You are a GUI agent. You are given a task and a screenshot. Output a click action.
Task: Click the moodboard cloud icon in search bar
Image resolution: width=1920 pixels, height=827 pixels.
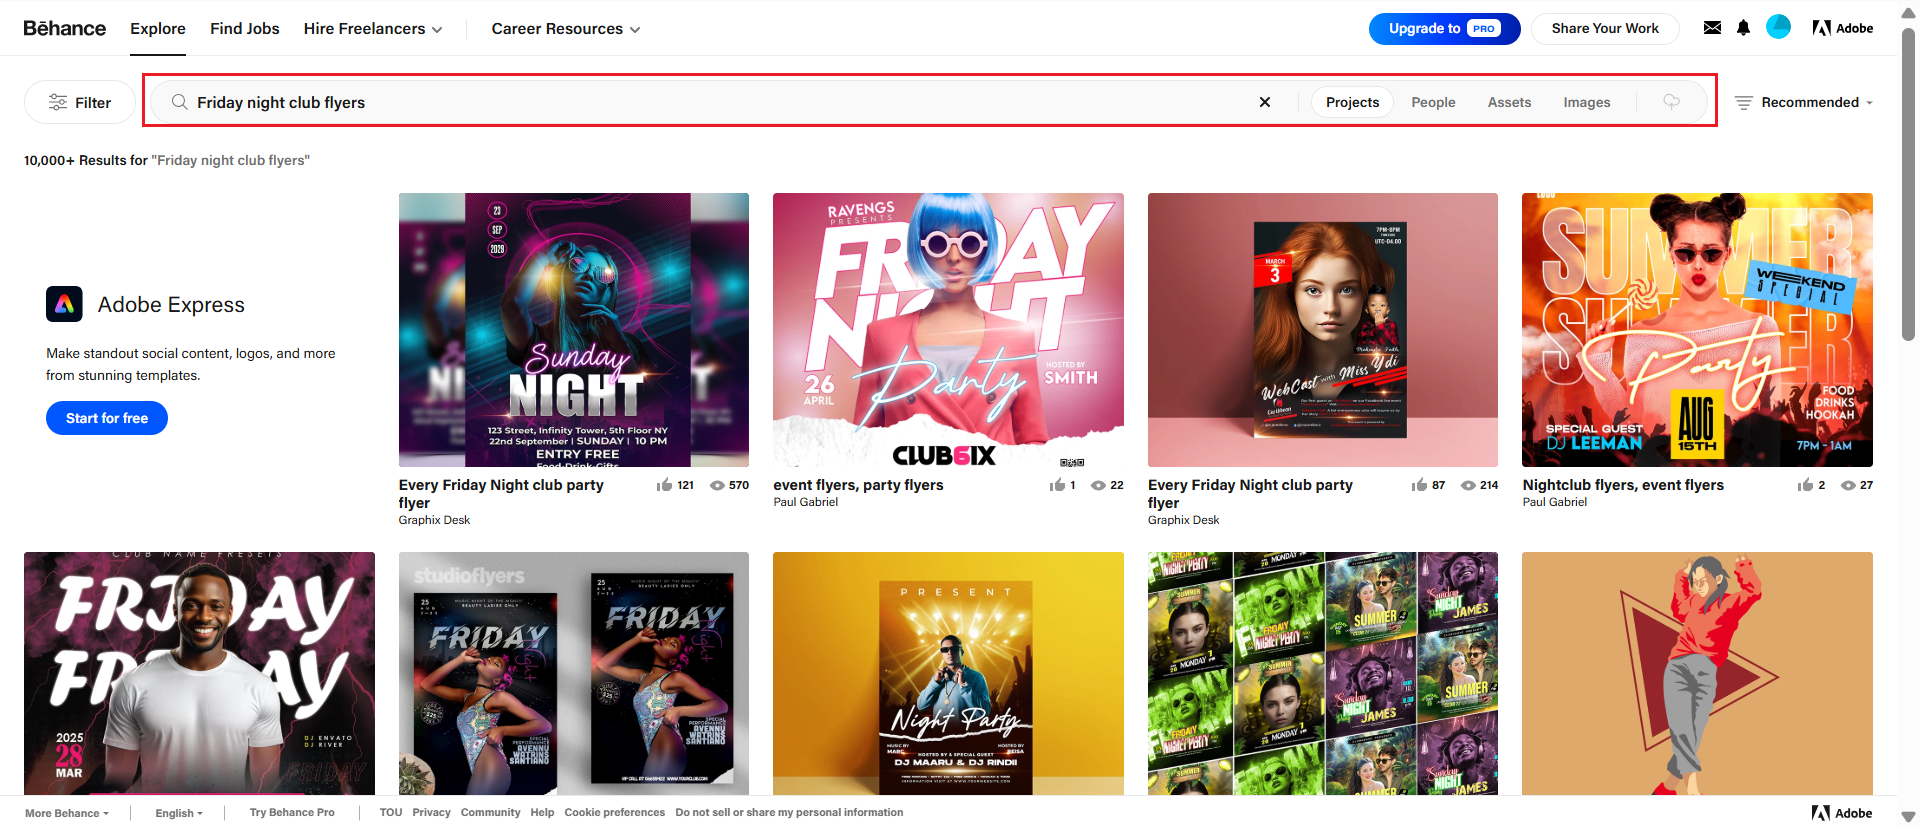[1671, 102]
